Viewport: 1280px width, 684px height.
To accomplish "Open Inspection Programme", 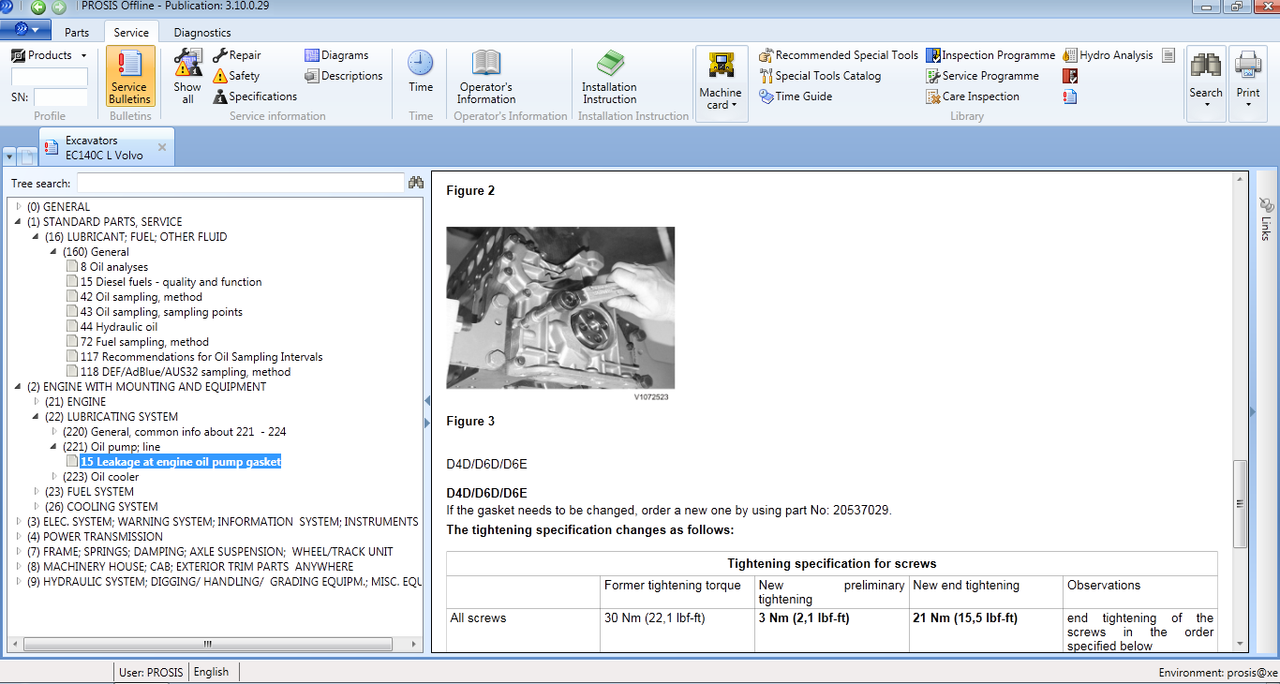I will click(990, 55).
